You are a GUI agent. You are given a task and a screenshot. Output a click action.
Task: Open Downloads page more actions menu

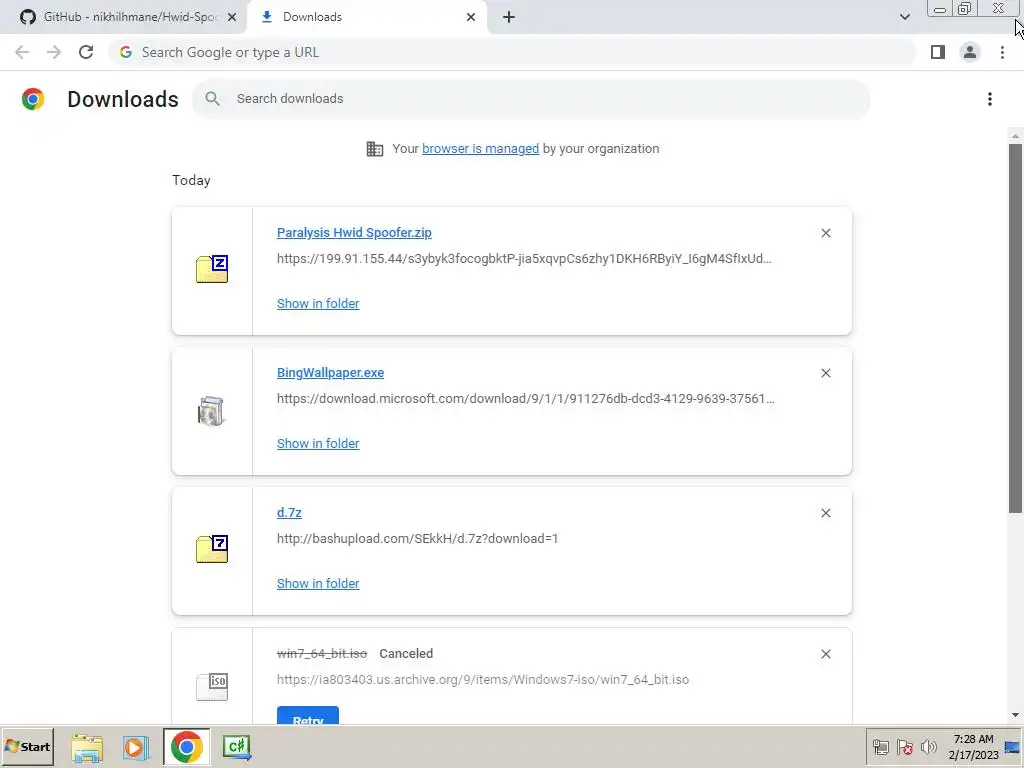pos(989,99)
